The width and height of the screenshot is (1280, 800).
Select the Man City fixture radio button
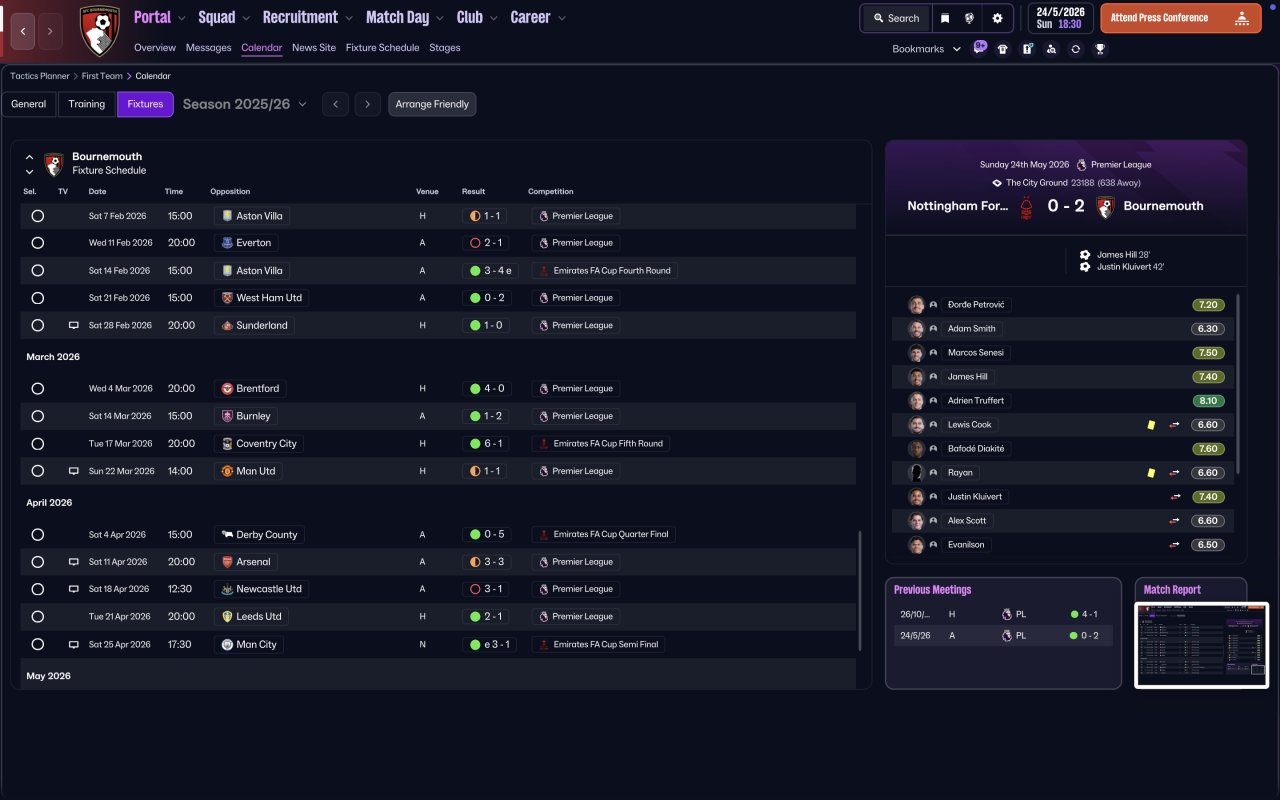tap(37, 645)
